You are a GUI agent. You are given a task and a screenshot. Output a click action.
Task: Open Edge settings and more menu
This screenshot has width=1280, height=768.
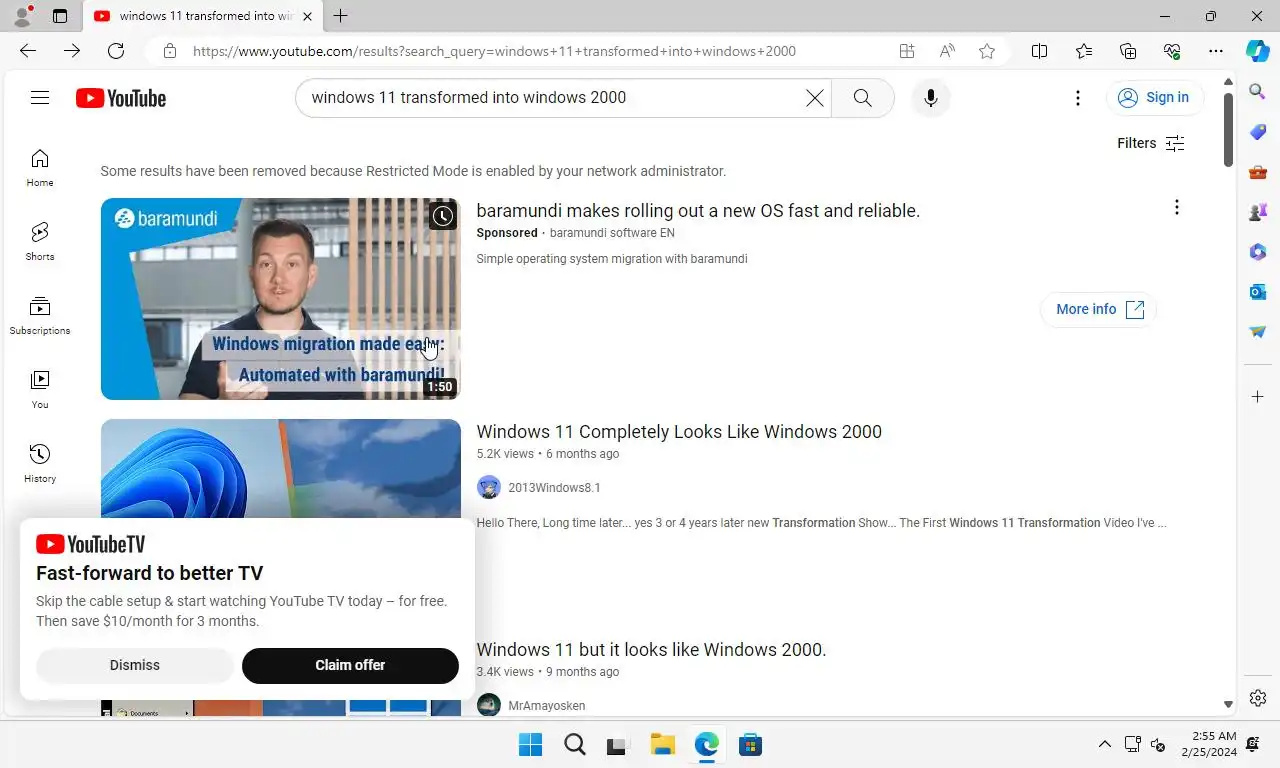pos(1216,51)
